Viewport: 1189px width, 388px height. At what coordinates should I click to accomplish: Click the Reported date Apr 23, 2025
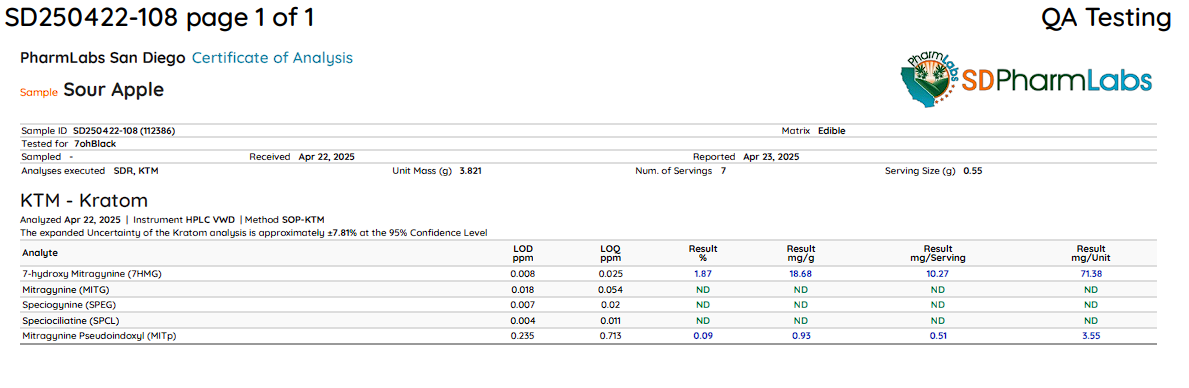point(771,157)
